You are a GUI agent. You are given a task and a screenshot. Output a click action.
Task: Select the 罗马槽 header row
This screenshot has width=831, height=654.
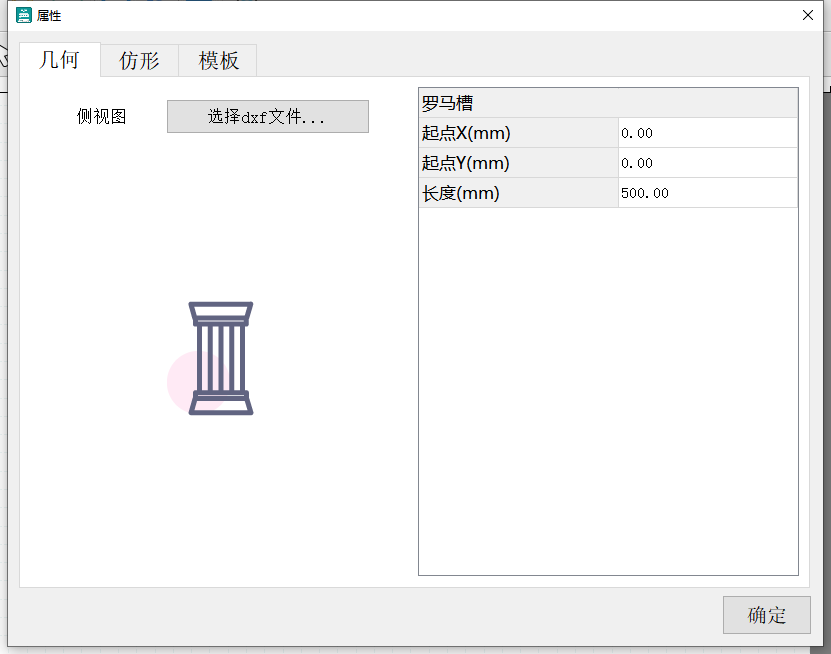[608, 103]
